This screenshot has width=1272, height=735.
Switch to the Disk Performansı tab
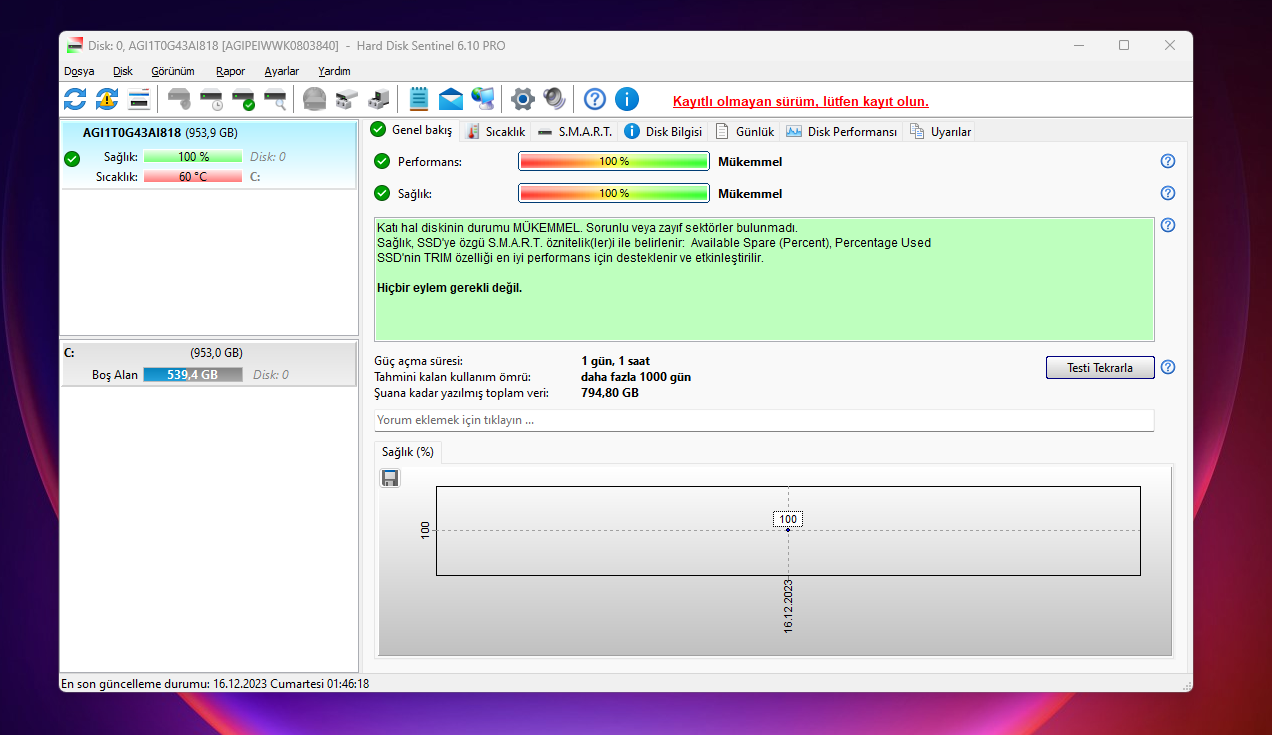tap(841, 131)
